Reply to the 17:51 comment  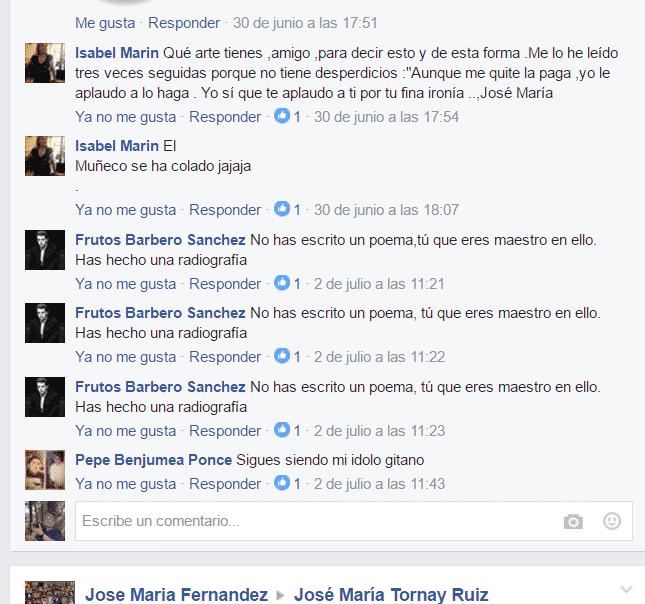(184, 23)
